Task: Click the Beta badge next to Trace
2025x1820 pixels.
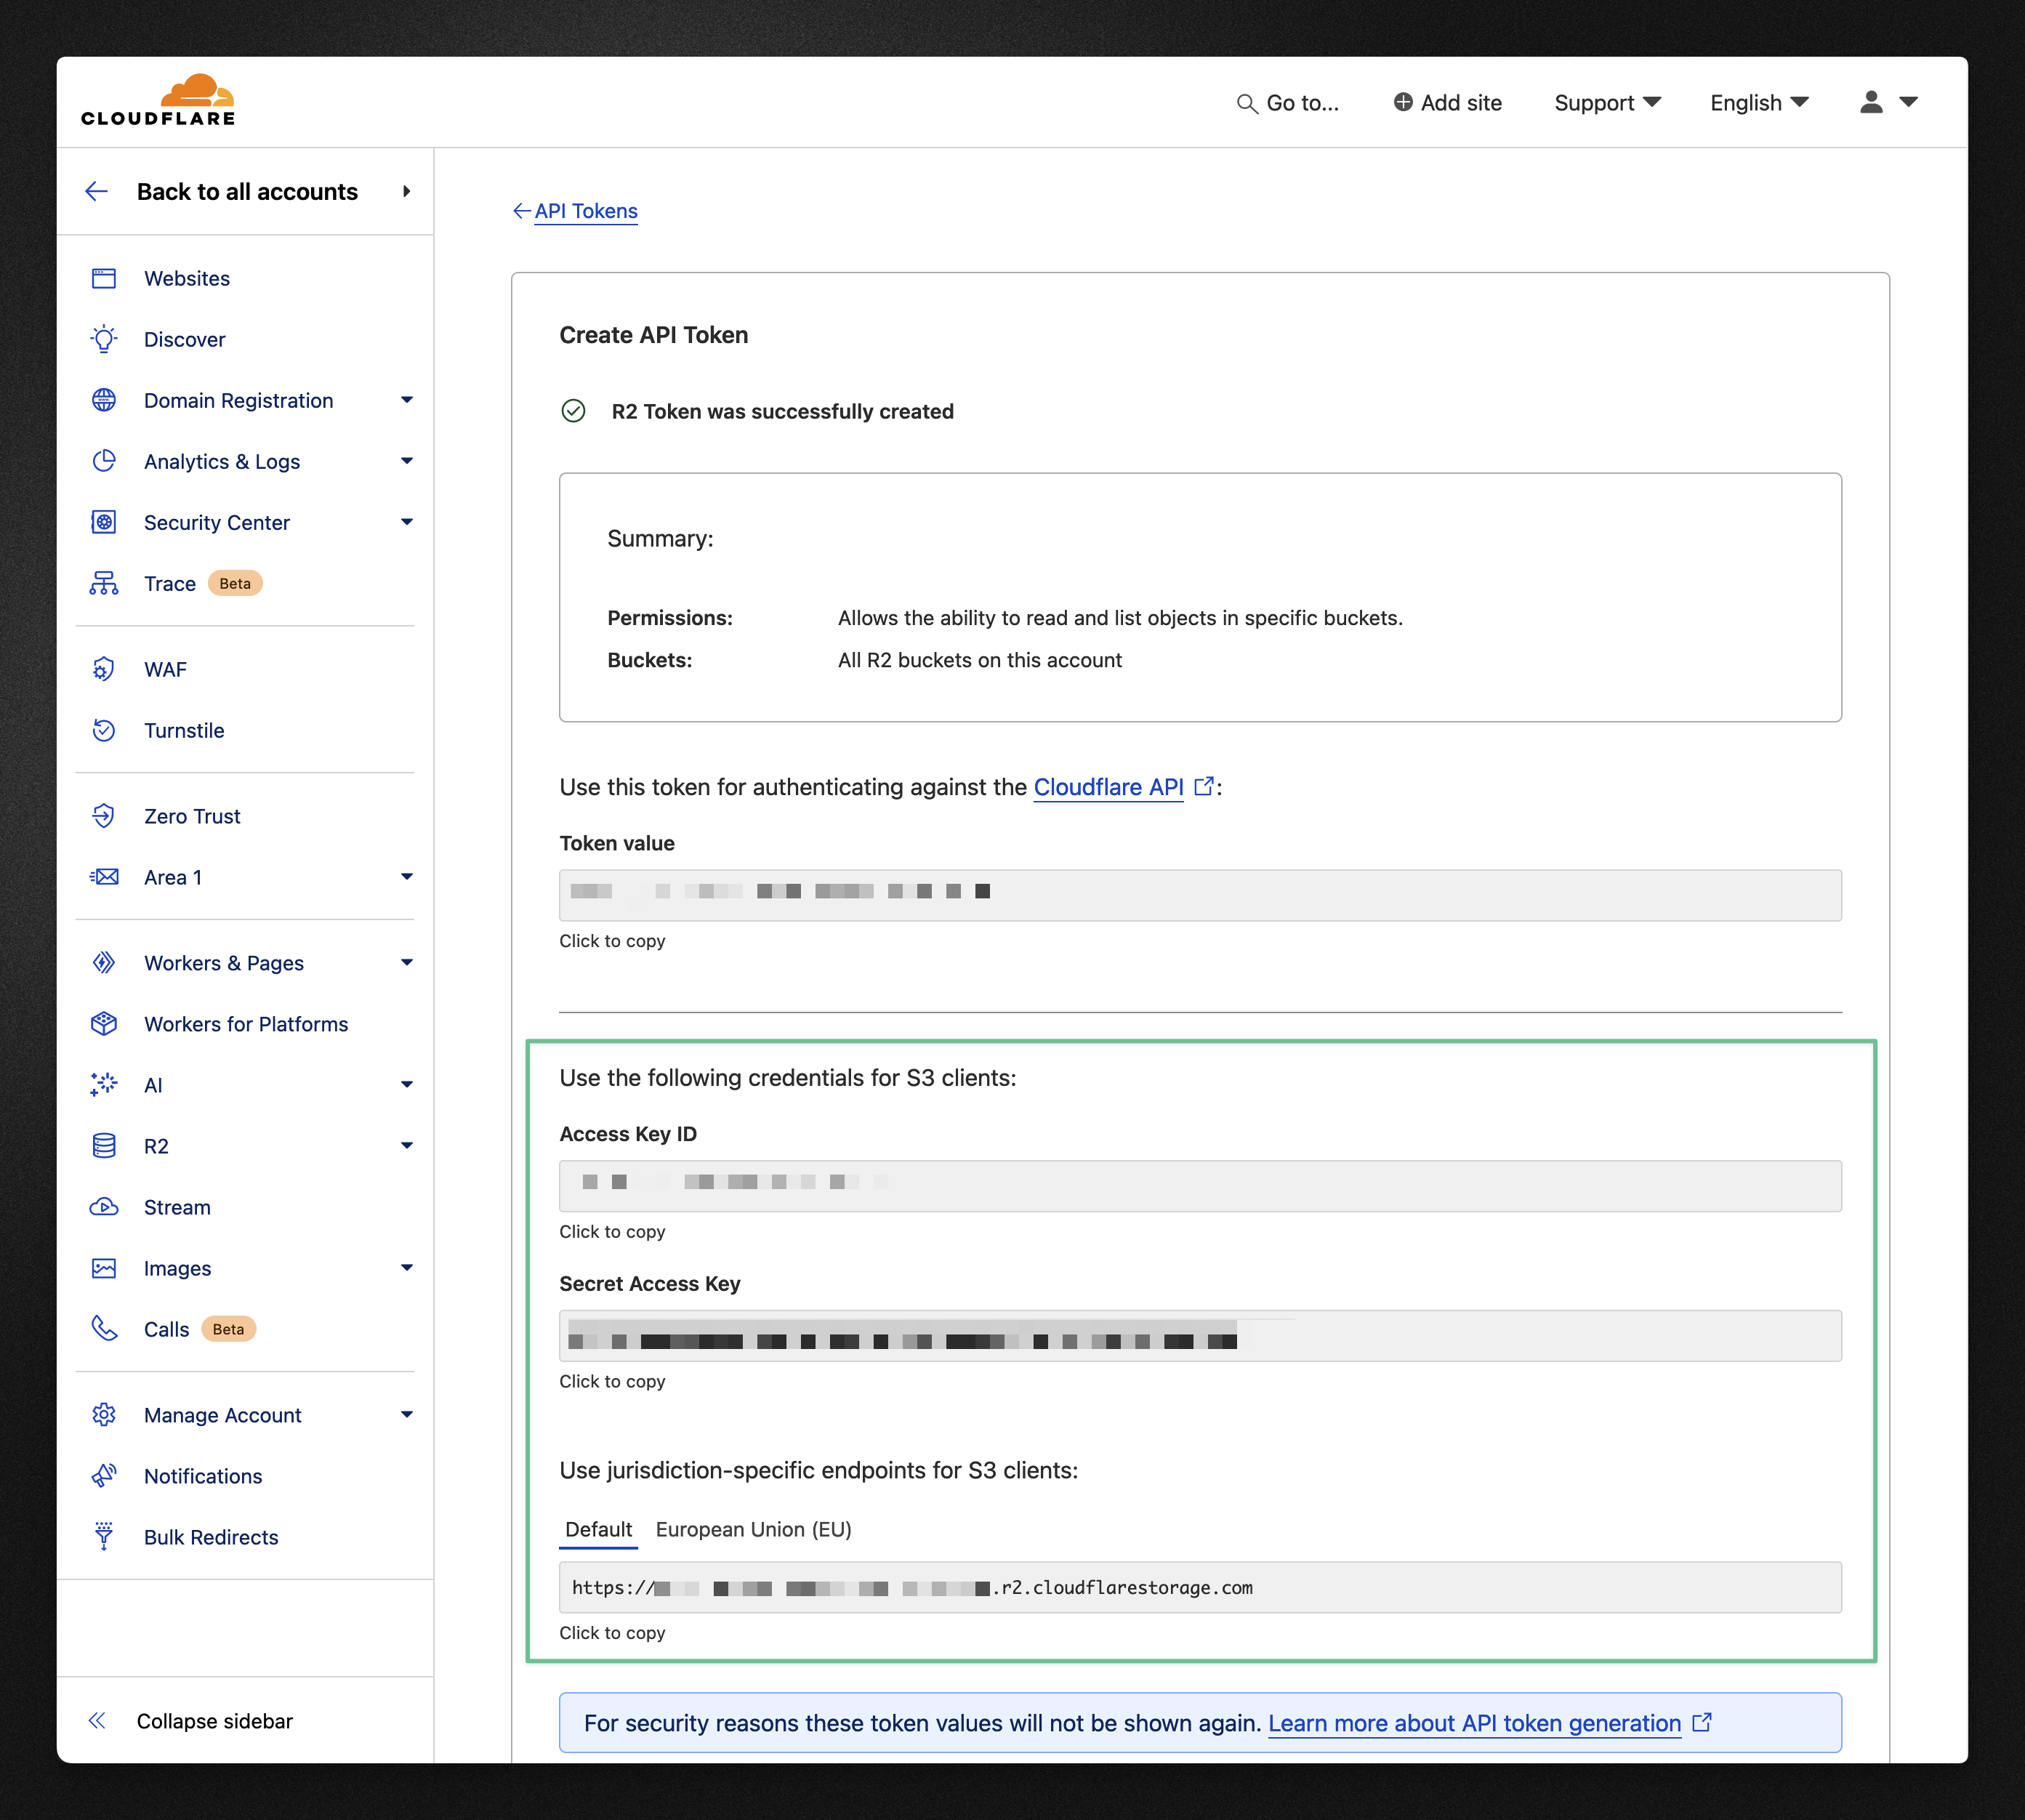Action: point(235,583)
